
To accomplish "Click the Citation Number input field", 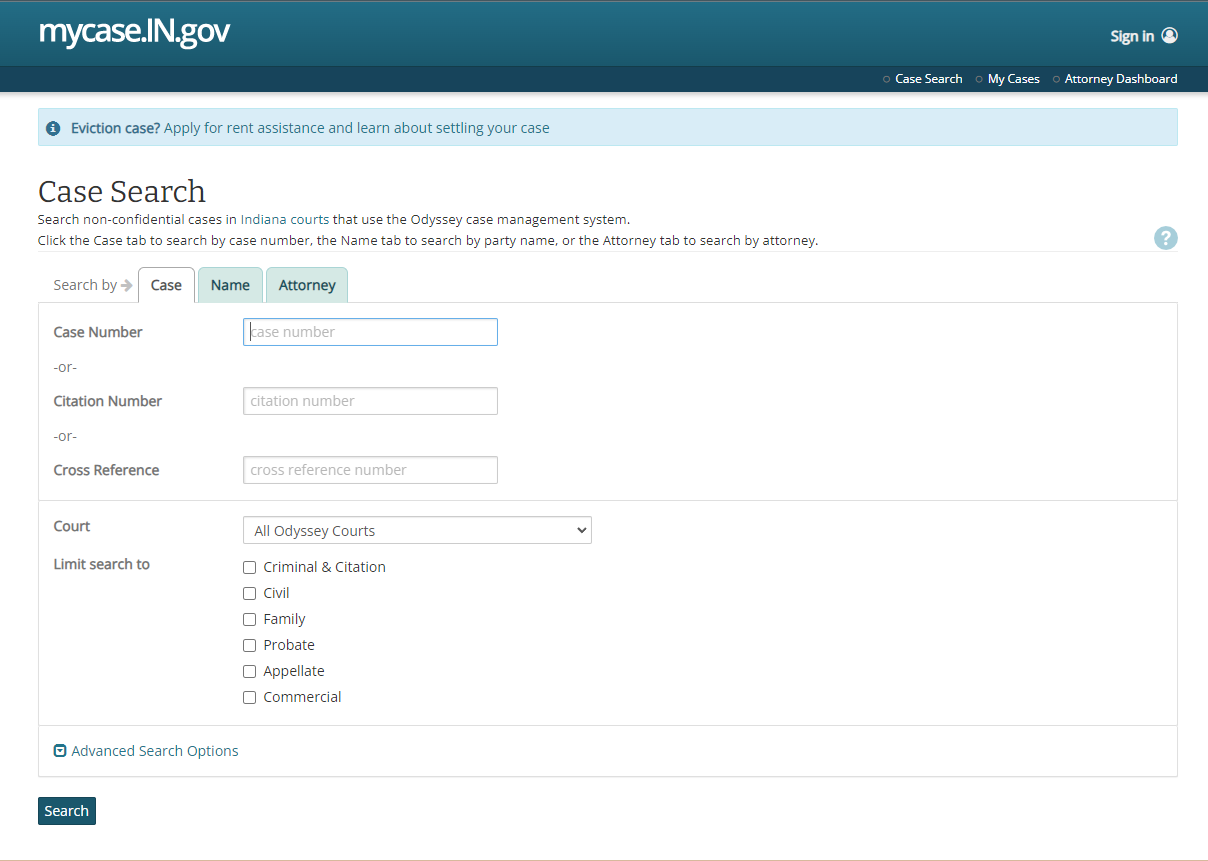I will click(x=370, y=401).
